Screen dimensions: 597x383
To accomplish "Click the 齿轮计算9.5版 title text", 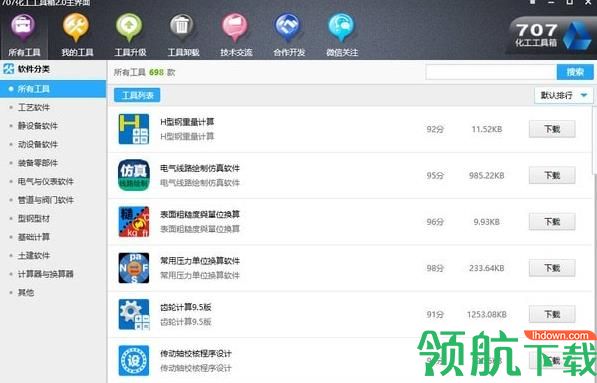I will pyautogui.click(x=185, y=307).
